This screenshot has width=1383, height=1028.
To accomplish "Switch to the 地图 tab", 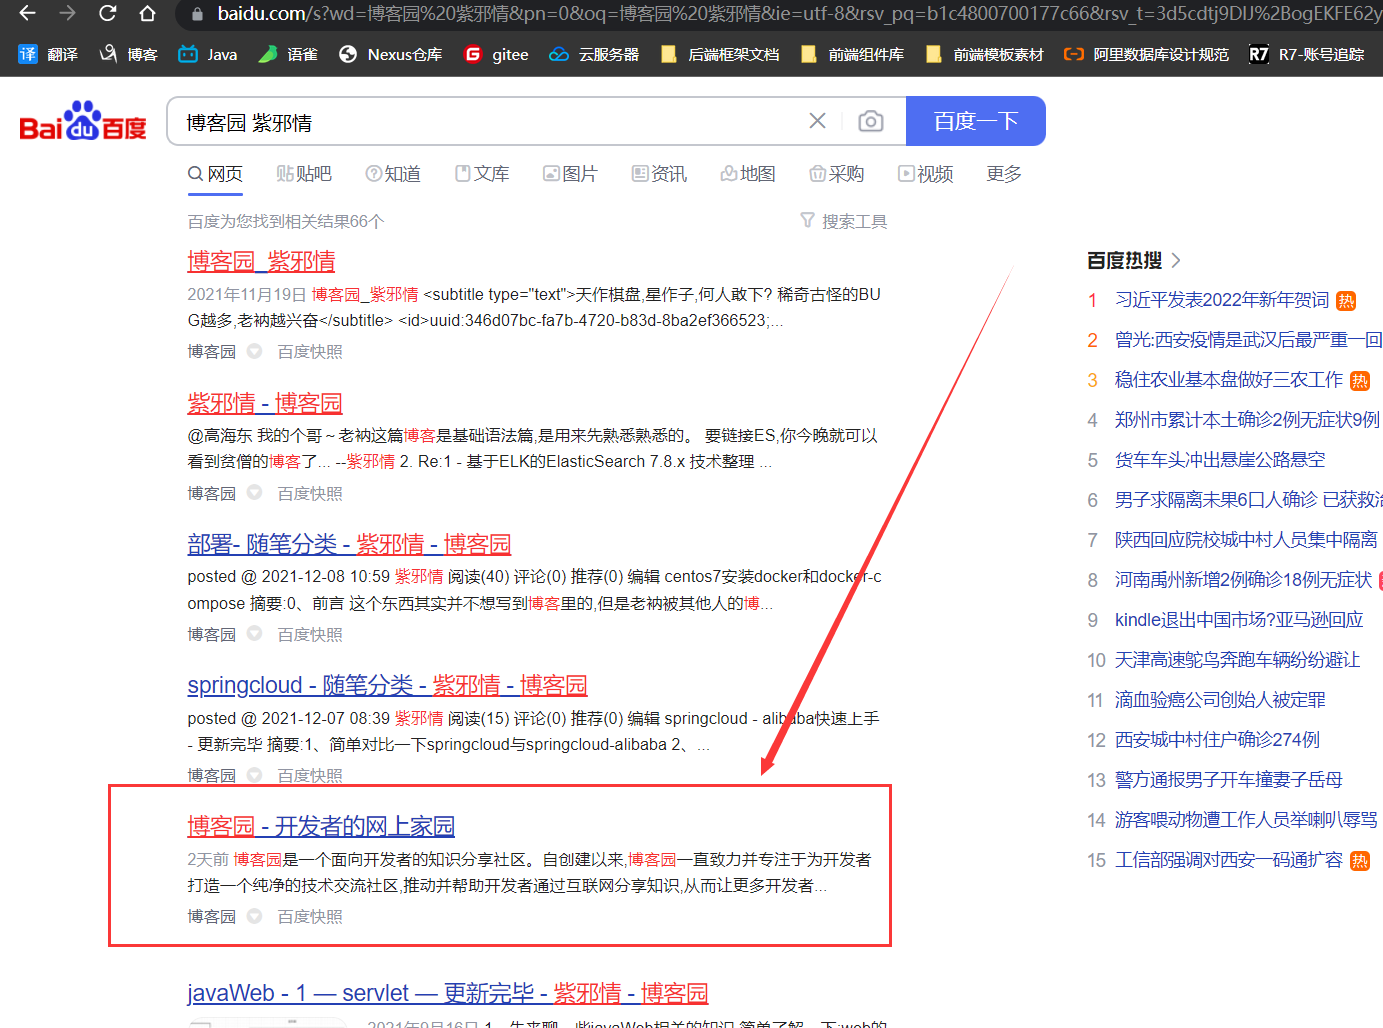I will click(748, 174).
